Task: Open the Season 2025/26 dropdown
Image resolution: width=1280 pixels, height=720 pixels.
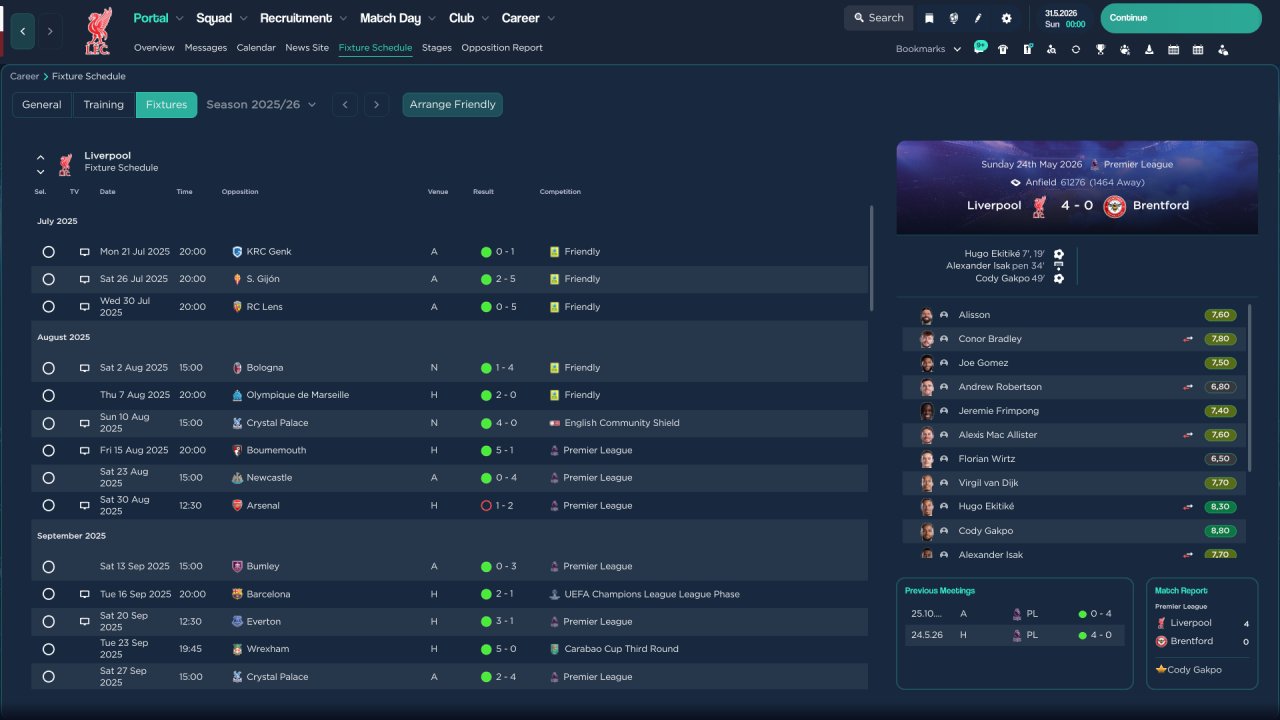Action: [x=261, y=104]
